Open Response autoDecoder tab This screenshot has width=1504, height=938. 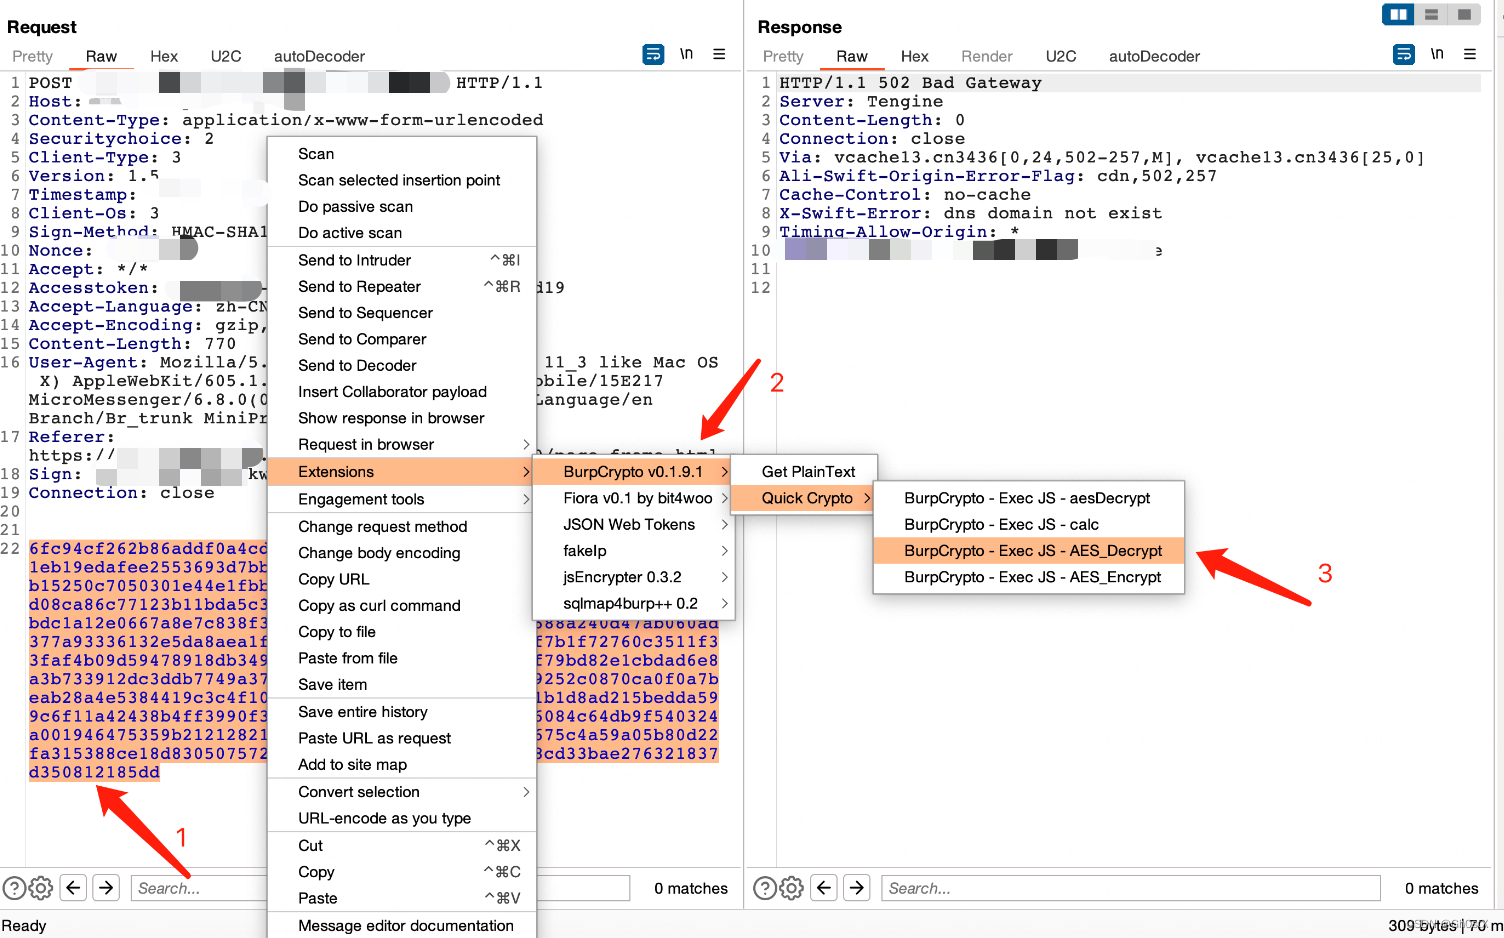[1154, 56]
